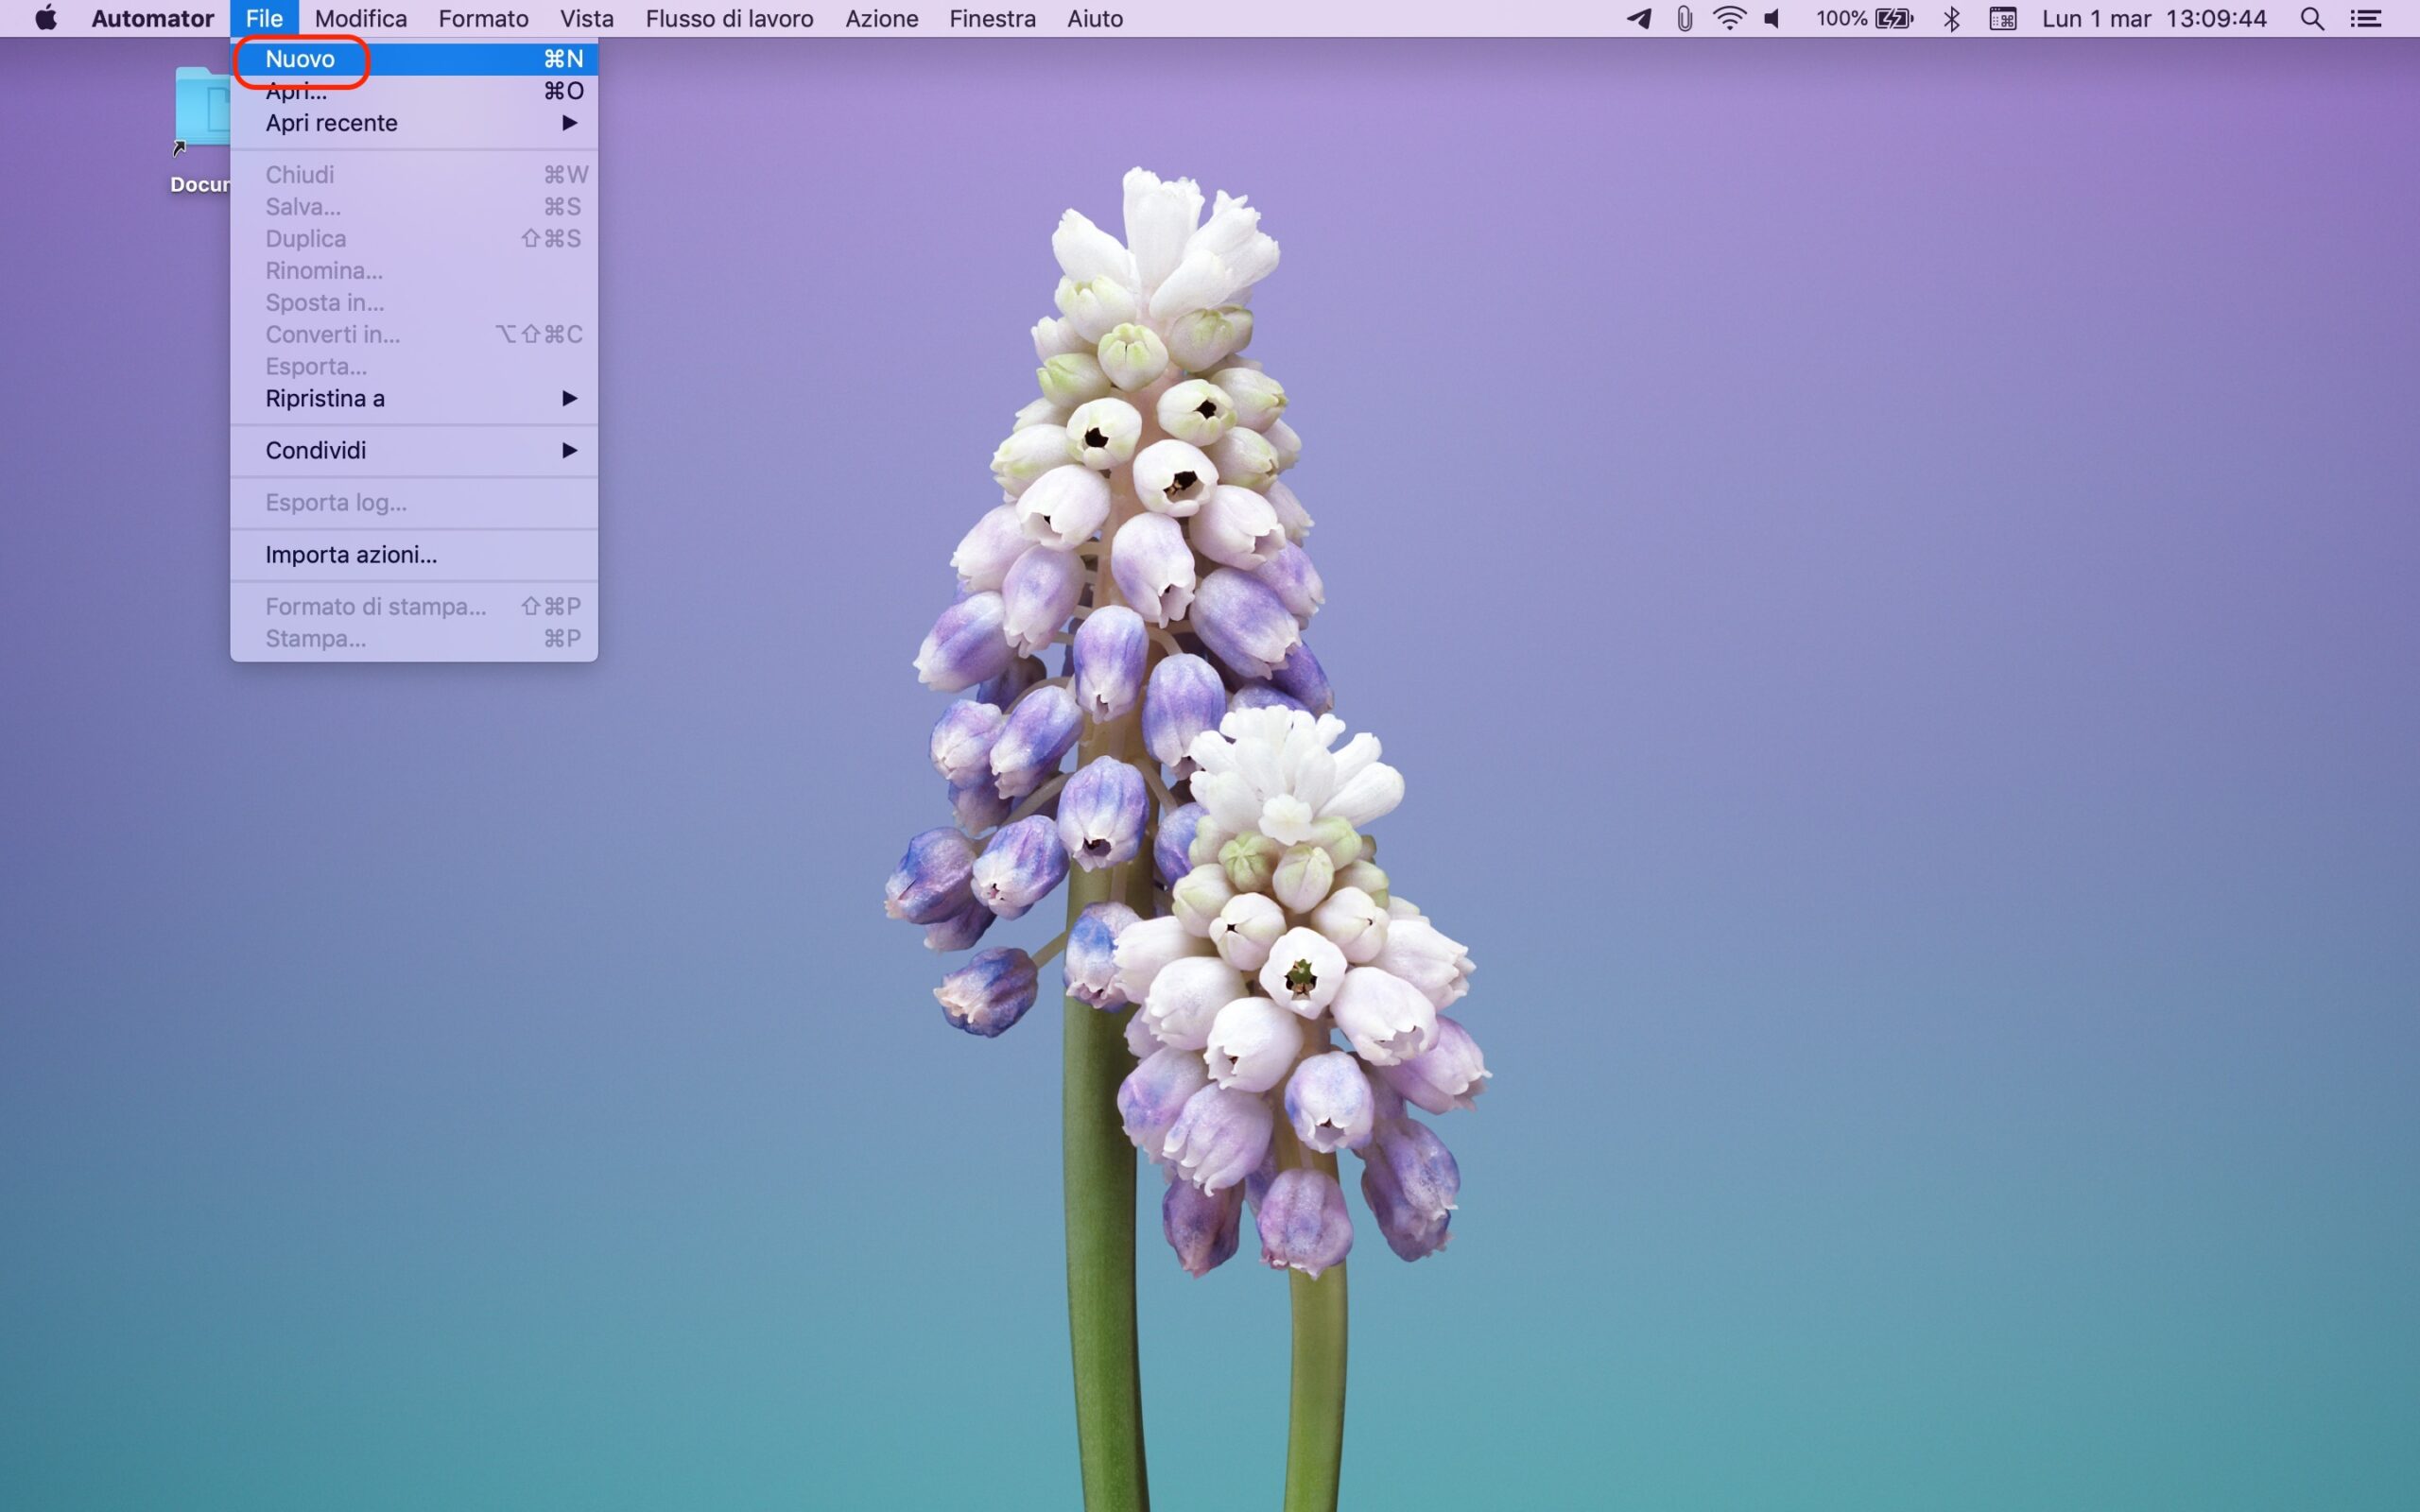Click the date and time clock

(x=2153, y=18)
